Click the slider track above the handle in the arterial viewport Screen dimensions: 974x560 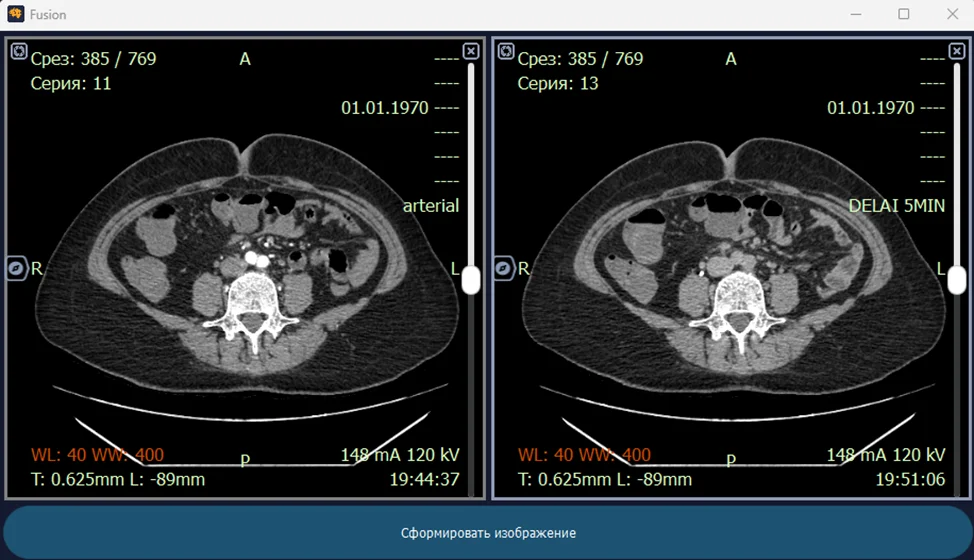[471, 160]
